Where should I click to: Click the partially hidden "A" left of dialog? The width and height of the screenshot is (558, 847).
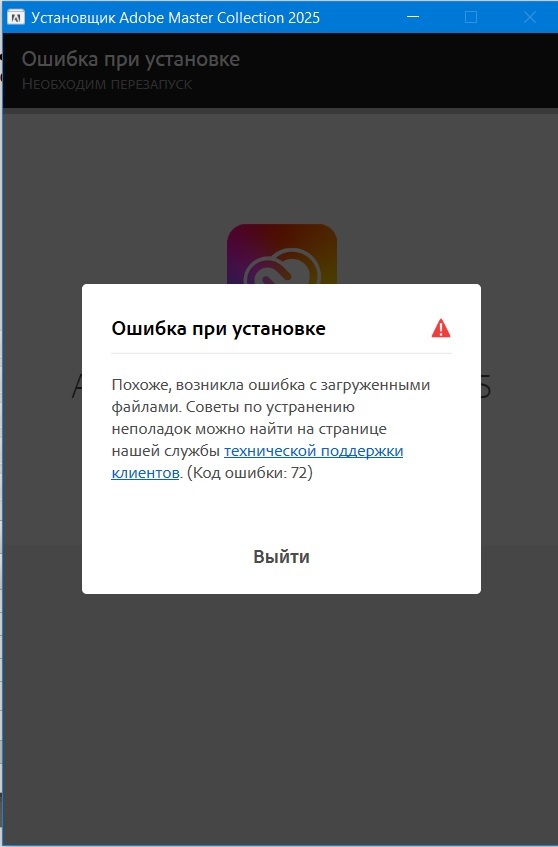pos(77,386)
